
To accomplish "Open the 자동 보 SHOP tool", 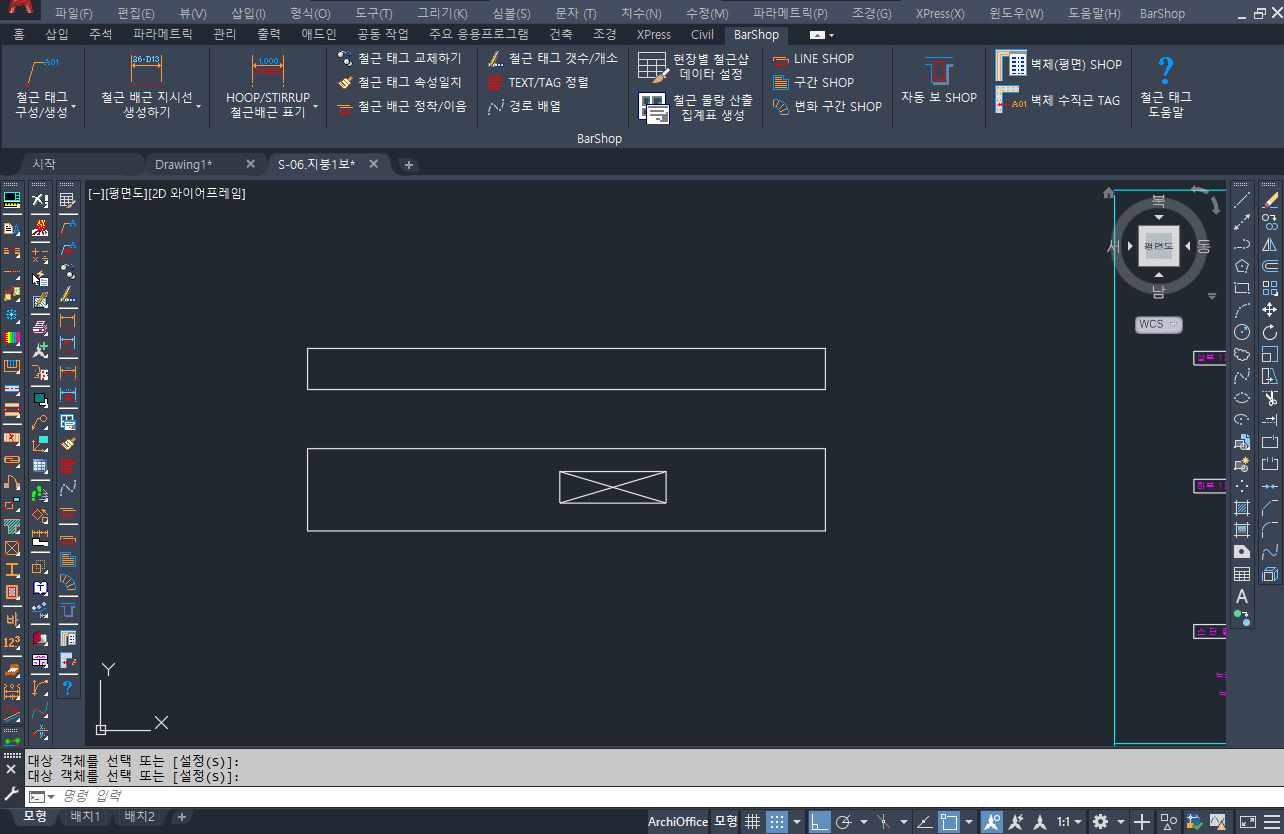I will 939,82.
